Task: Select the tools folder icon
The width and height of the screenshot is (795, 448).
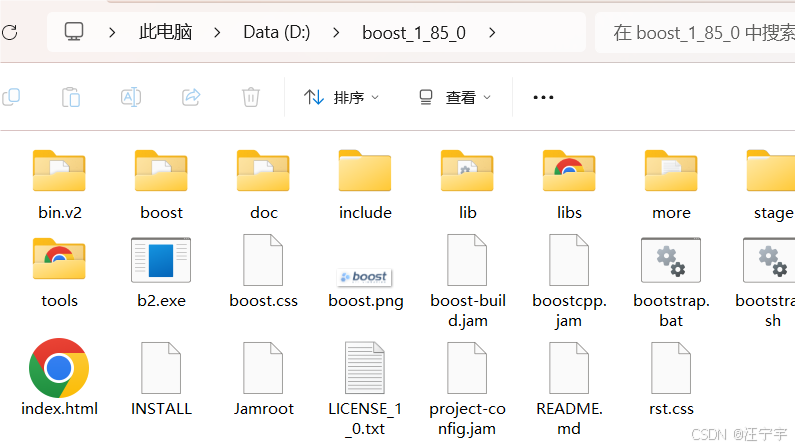Action: coord(59,258)
